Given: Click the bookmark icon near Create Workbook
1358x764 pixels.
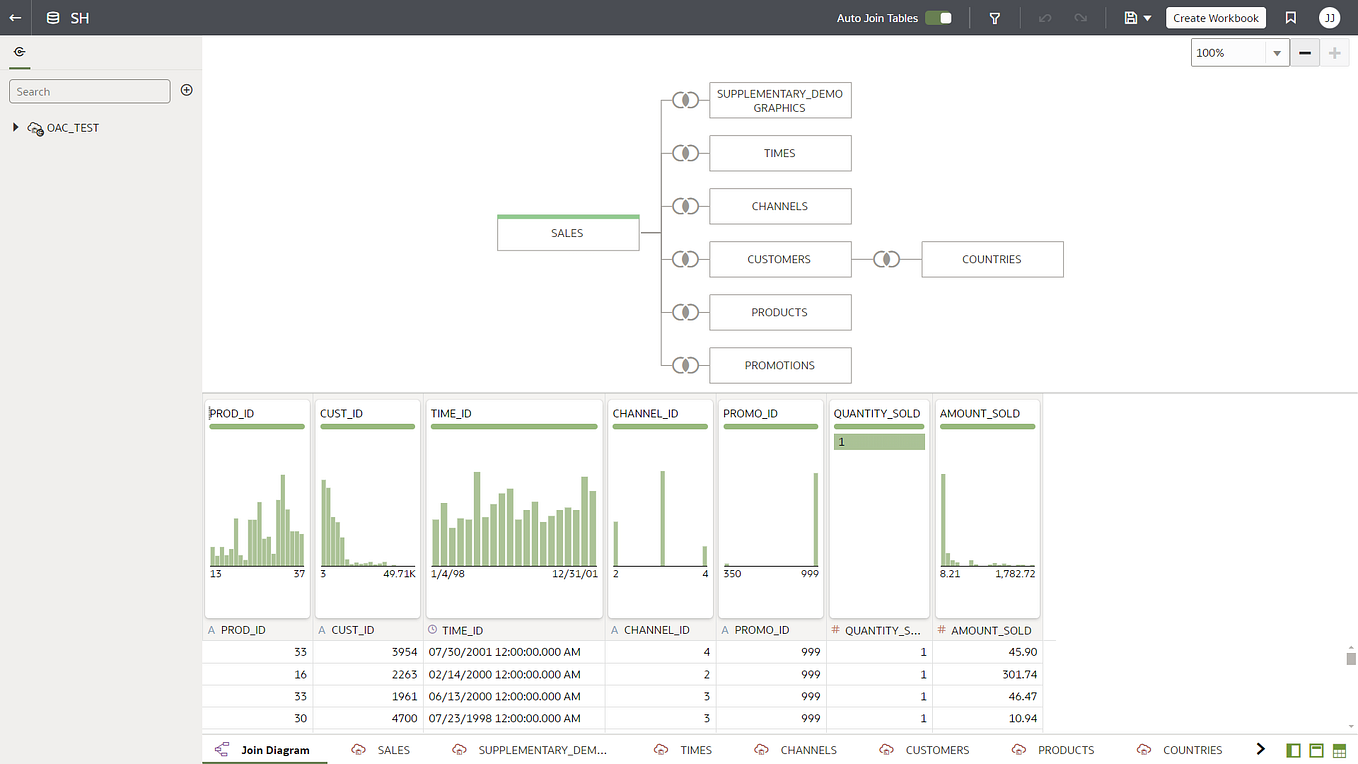Looking at the screenshot, I should pyautogui.click(x=1290, y=17).
